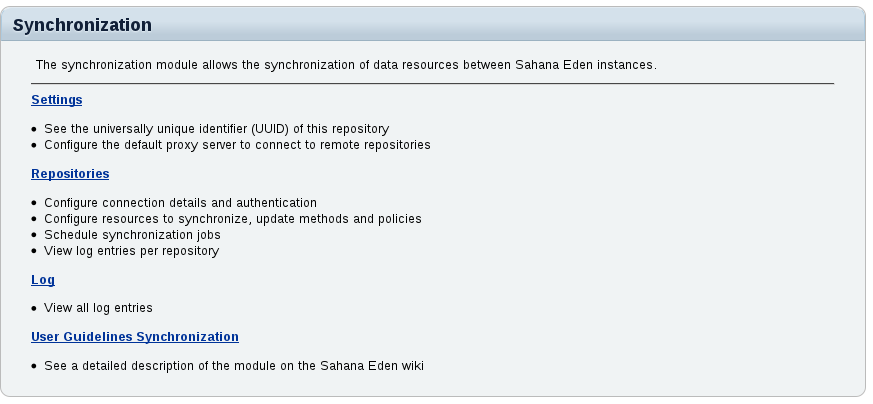This screenshot has height=404, width=873.
Task: Click the 'Schedule synchronization jobs' text
Action: pos(132,235)
